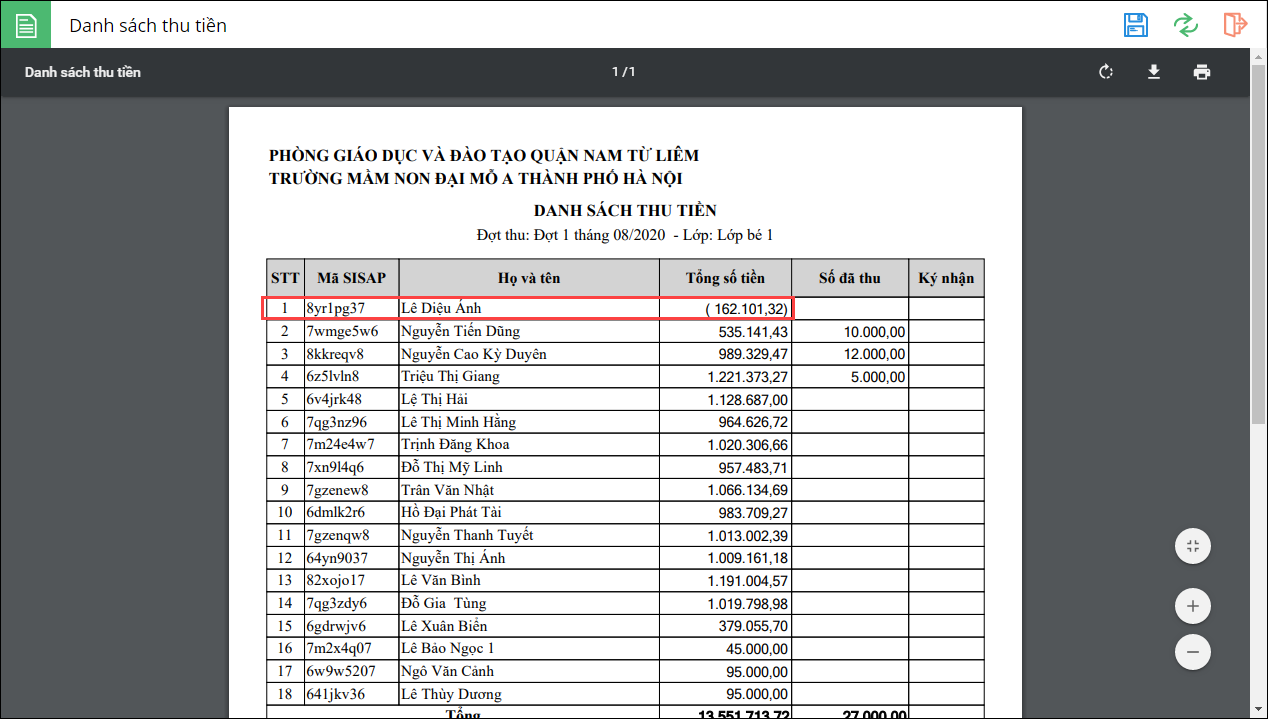This screenshot has height=719, width=1268.
Task: Click the code '7qg3nz96'
Action: [x=337, y=422]
